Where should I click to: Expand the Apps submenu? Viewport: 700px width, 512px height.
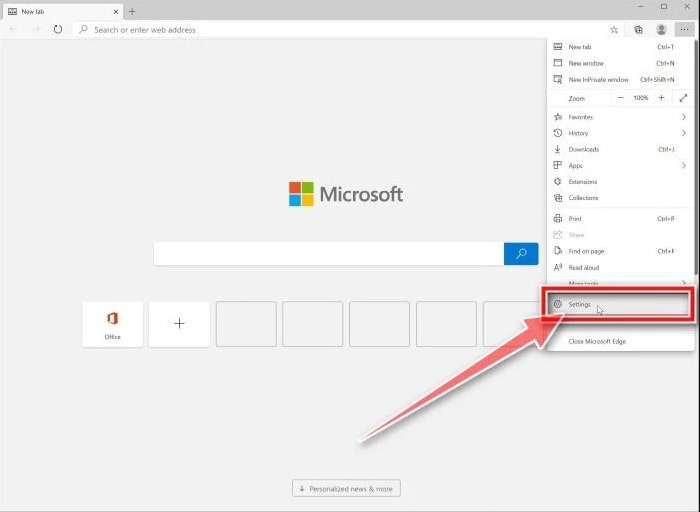(x=621, y=166)
